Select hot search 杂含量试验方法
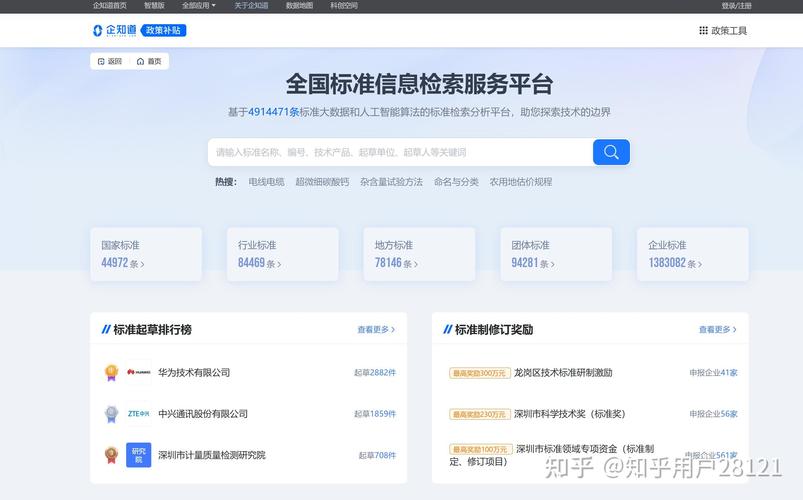This screenshot has height=500, width=803. pyautogui.click(x=391, y=182)
